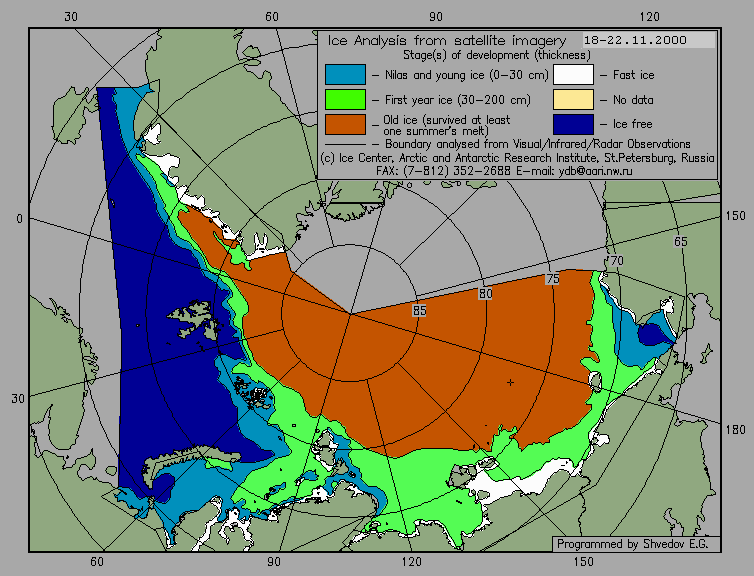Viewport: 754px width, 576px height.
Task: Click the white Fast ice legend swatch
Action: point(573,75)
